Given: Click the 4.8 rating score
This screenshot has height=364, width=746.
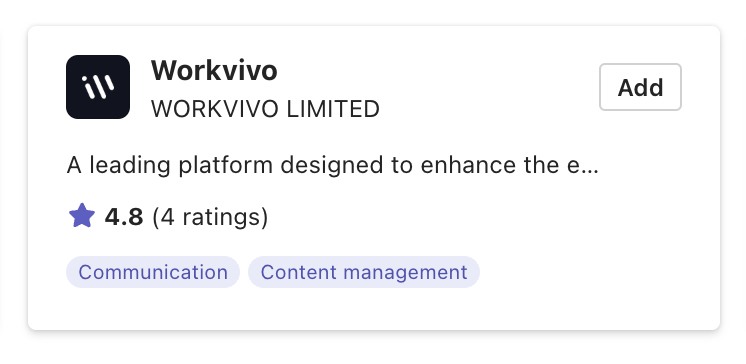Looking at the screenshot, I should [x=124, y=217].
